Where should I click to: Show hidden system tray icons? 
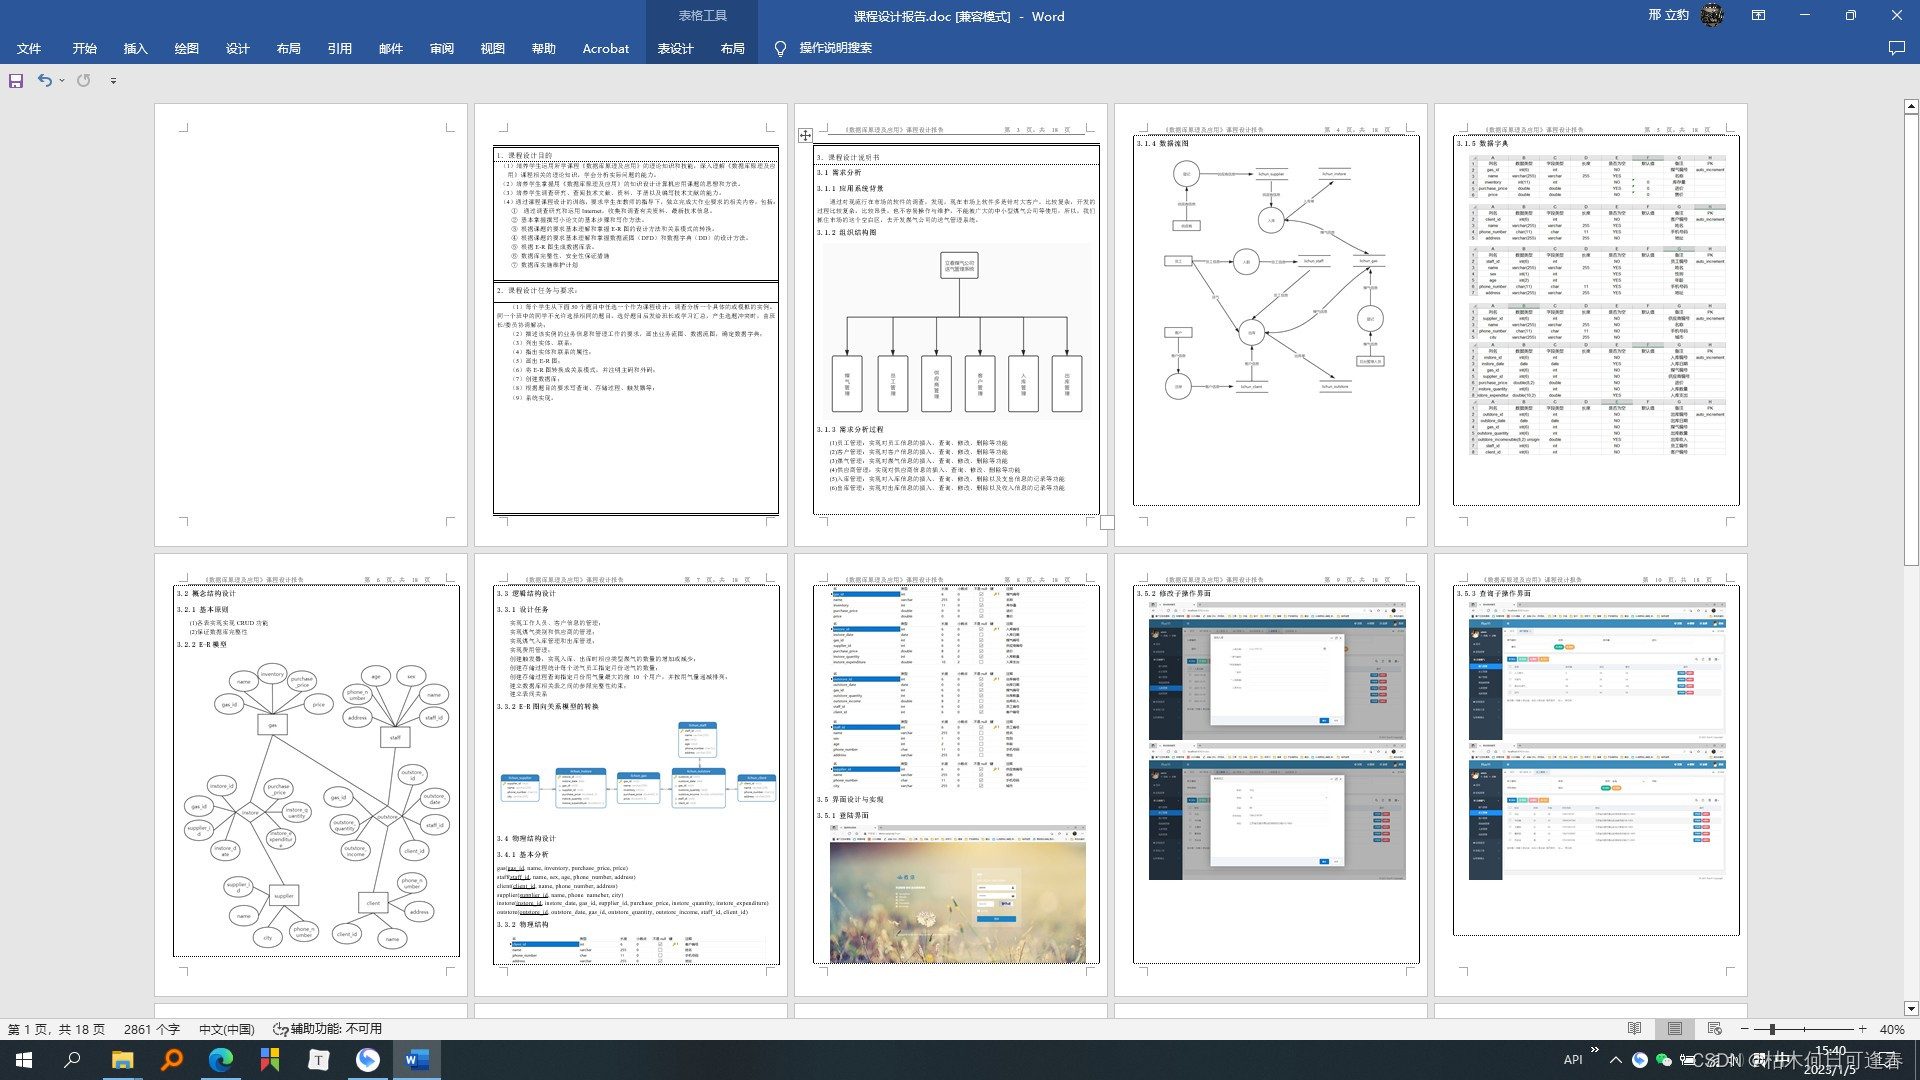(1615, 1060)
